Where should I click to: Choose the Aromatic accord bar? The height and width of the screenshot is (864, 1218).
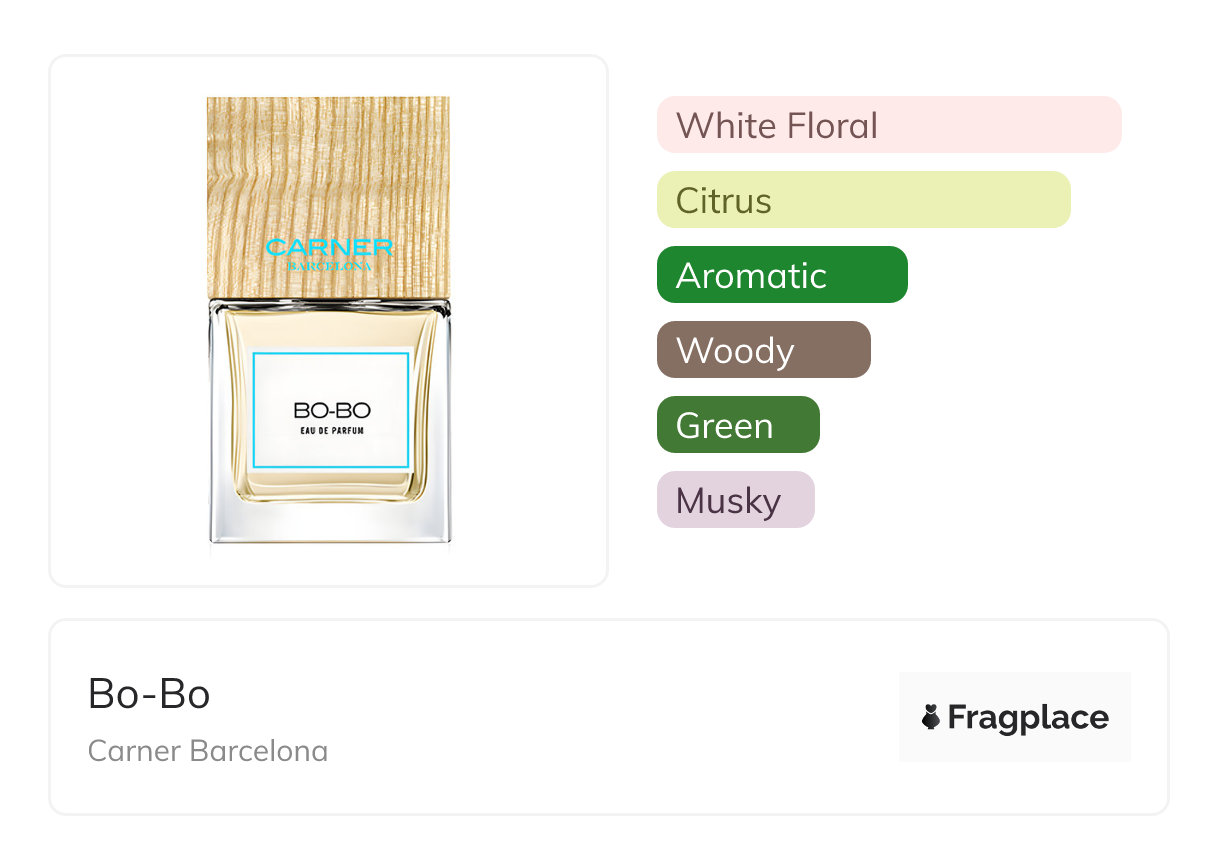coord(781,275)
